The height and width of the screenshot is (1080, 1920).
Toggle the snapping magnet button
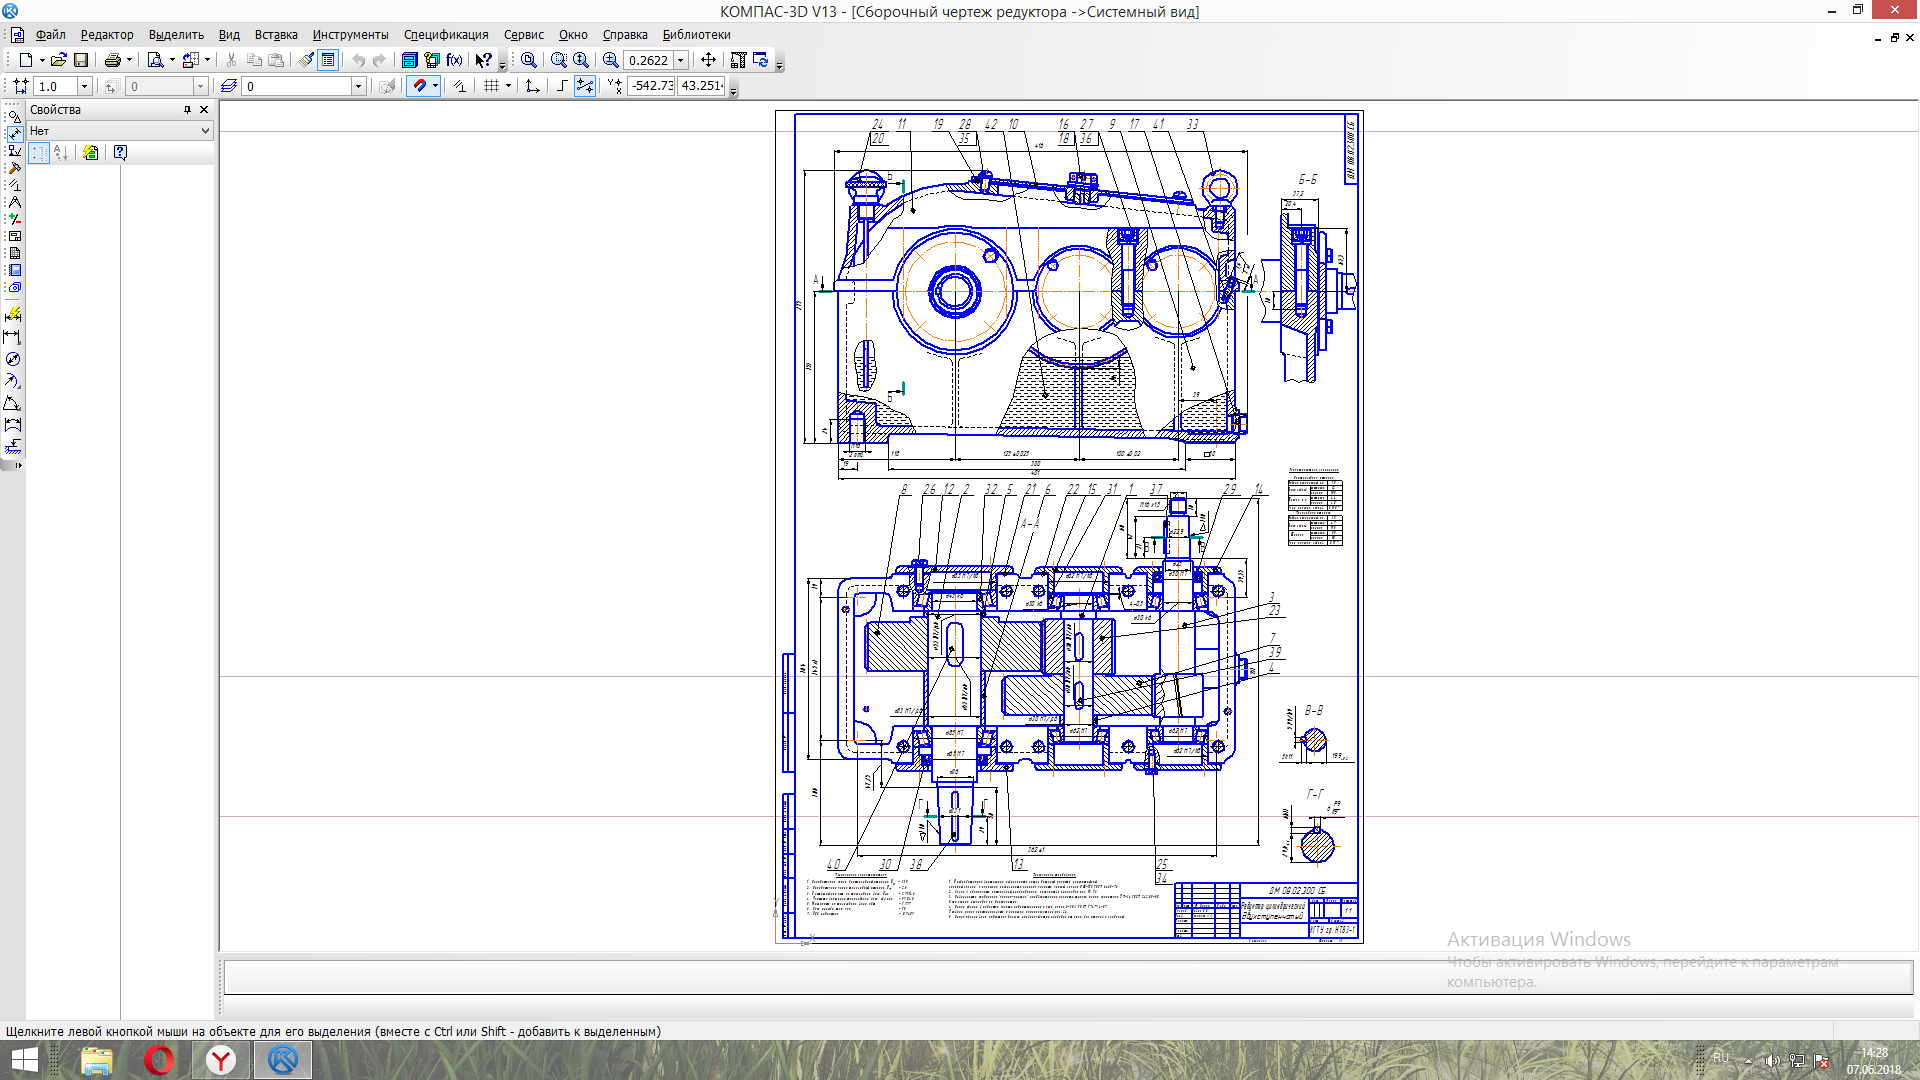click(x=420, y=86)
